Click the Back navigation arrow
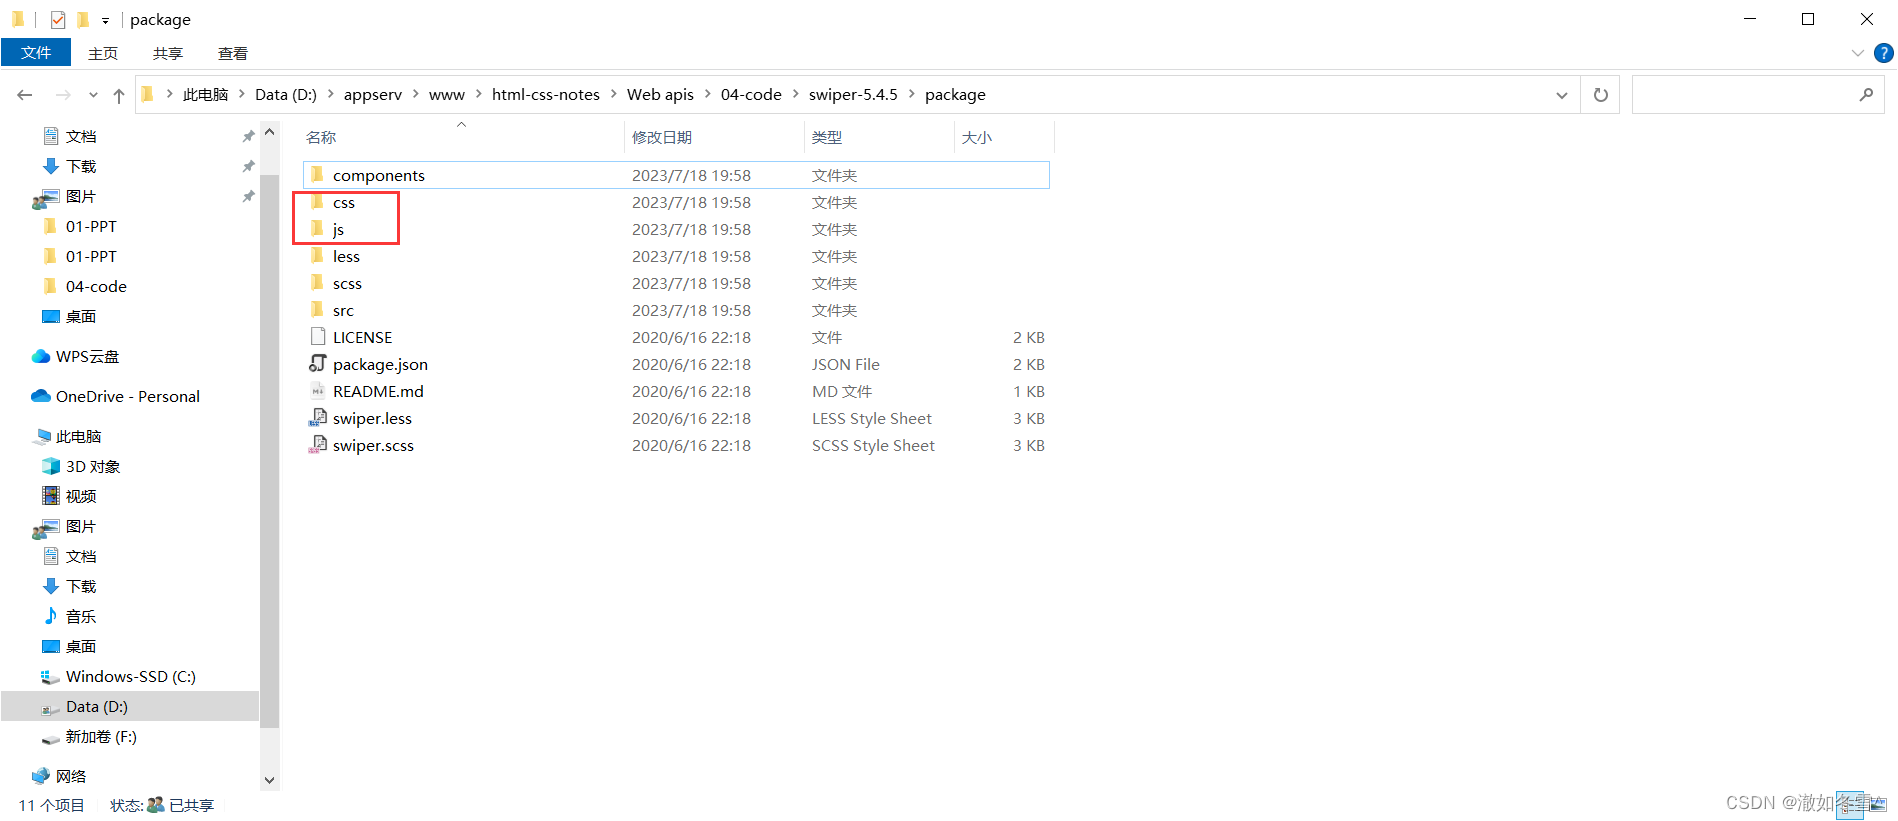 (x=25, y=95)
